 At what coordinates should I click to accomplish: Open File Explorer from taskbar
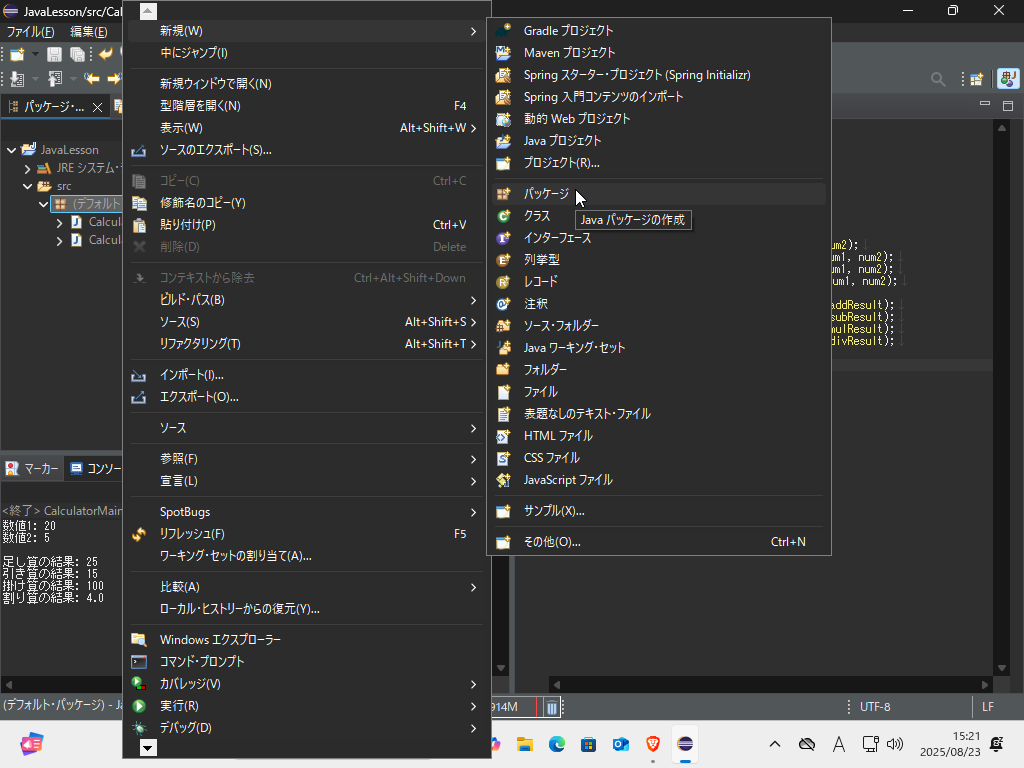524,744
